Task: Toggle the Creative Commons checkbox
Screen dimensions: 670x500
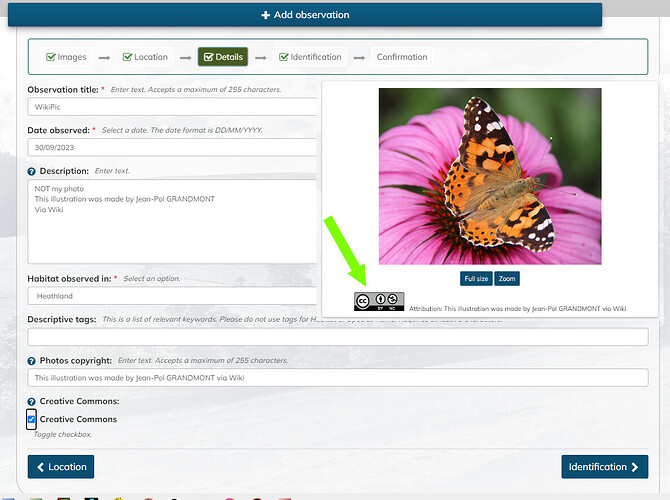Action: [31, 419]
